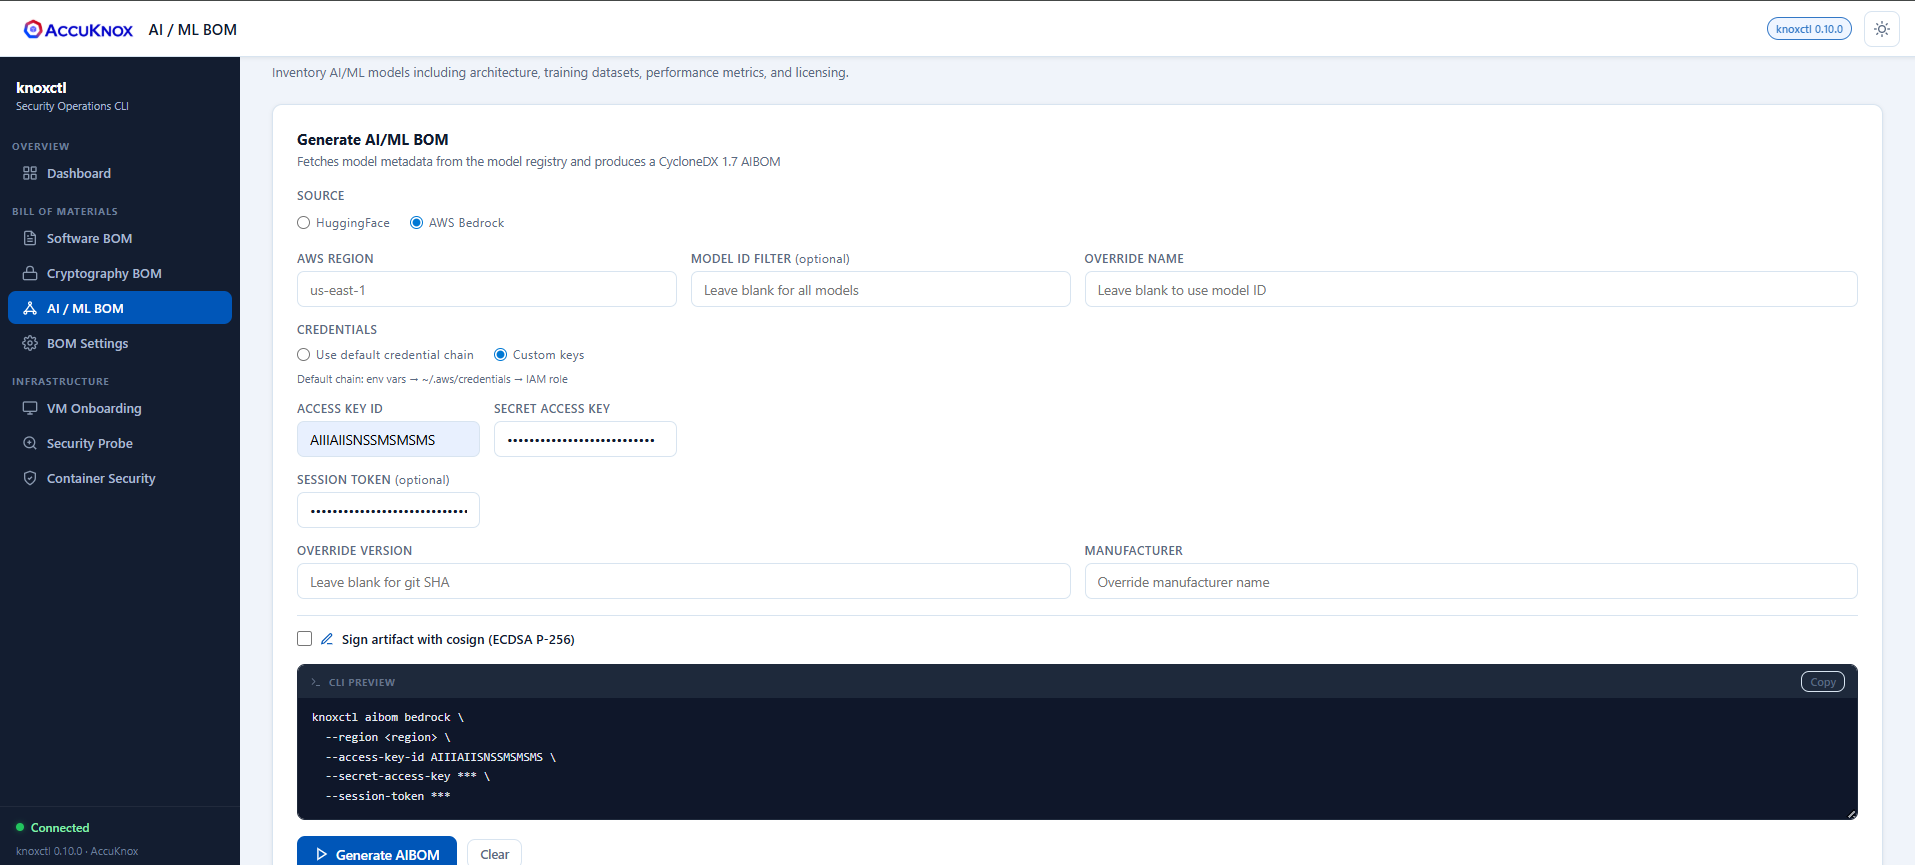
Task: Open BOM Settings page
Action: pyautogui.click(x=120, y=343)
